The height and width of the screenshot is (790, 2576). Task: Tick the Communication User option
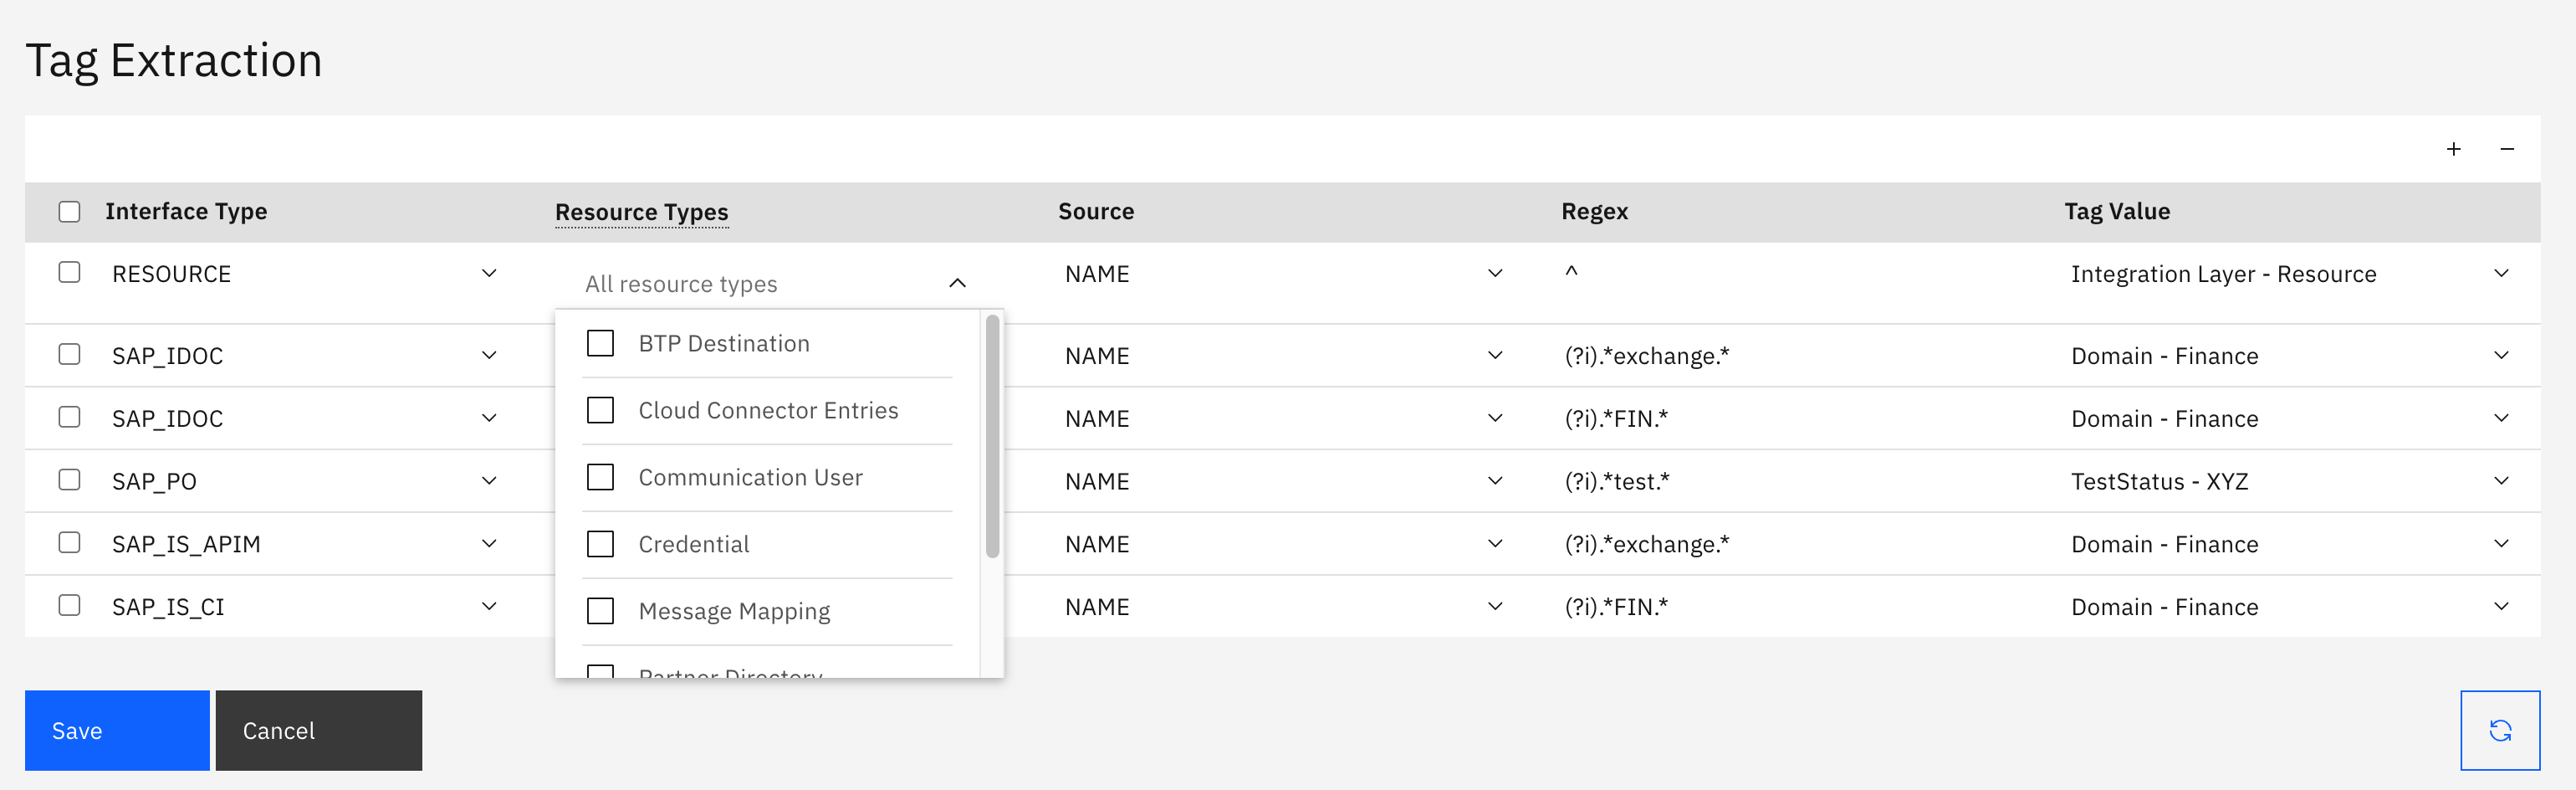point(600,477)
